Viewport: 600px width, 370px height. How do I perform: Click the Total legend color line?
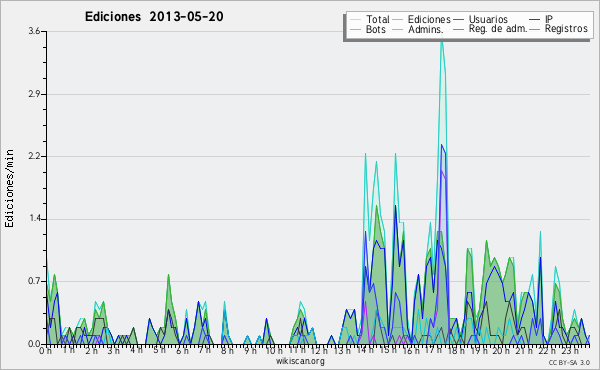355,20
